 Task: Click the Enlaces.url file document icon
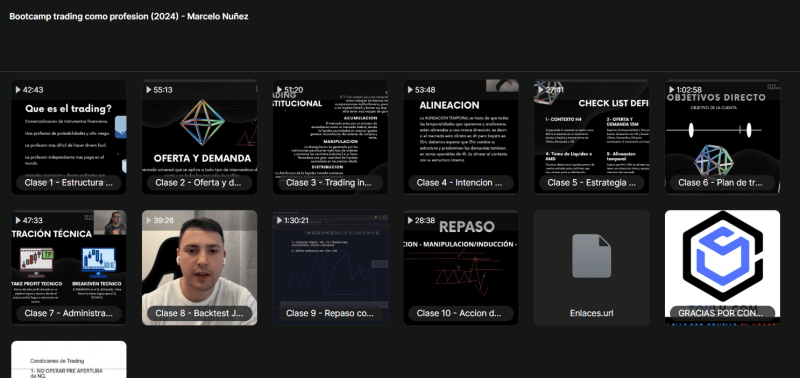tap(591, 256)
